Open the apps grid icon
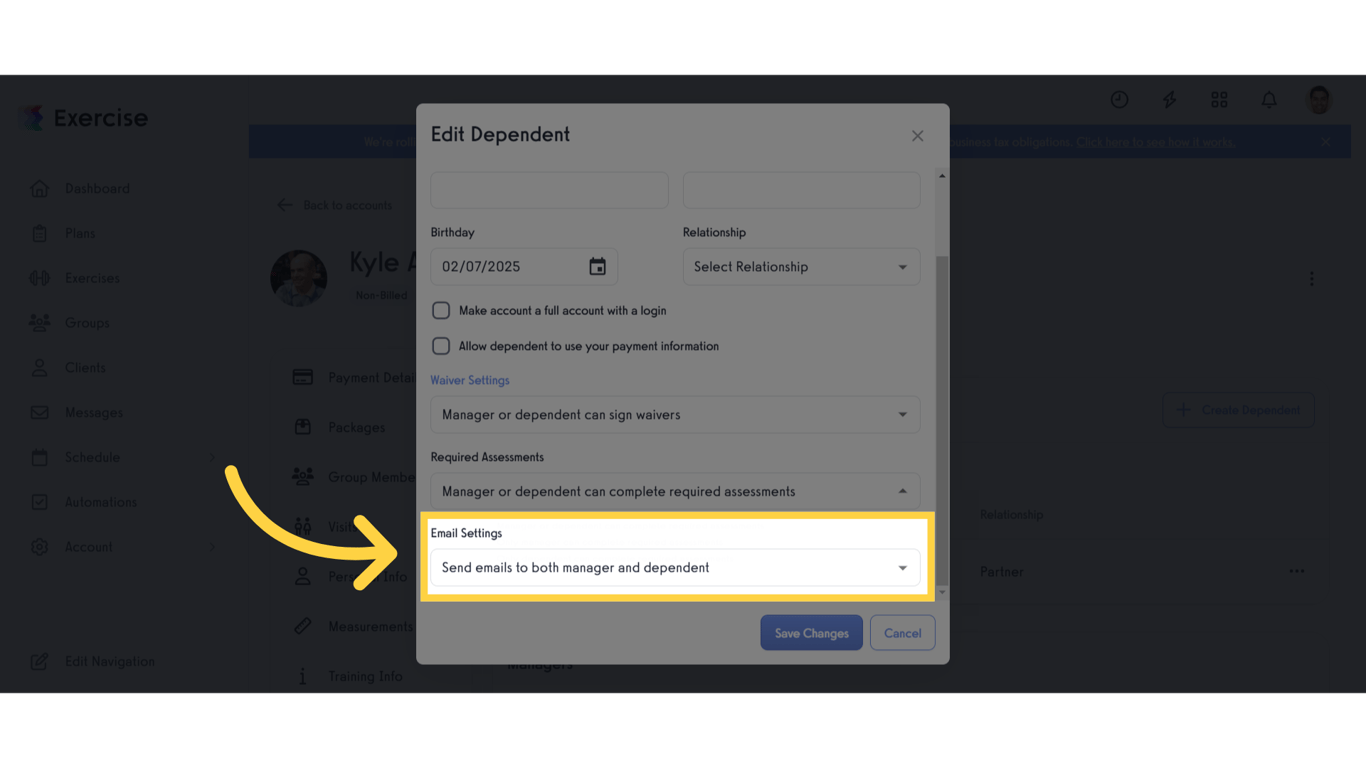1366x768 pixels. (x=1219, y=100)
